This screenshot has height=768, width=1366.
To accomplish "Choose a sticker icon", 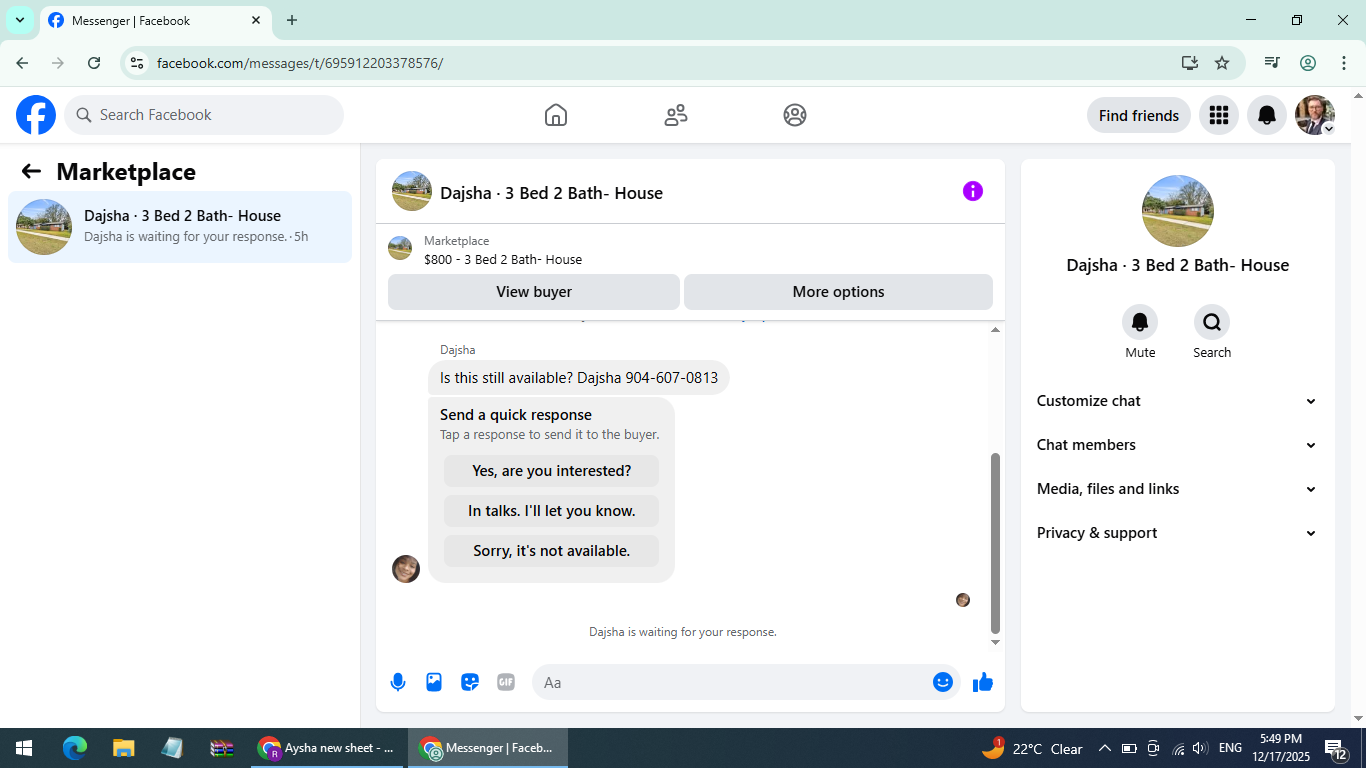I will click(x=470, y=682).
